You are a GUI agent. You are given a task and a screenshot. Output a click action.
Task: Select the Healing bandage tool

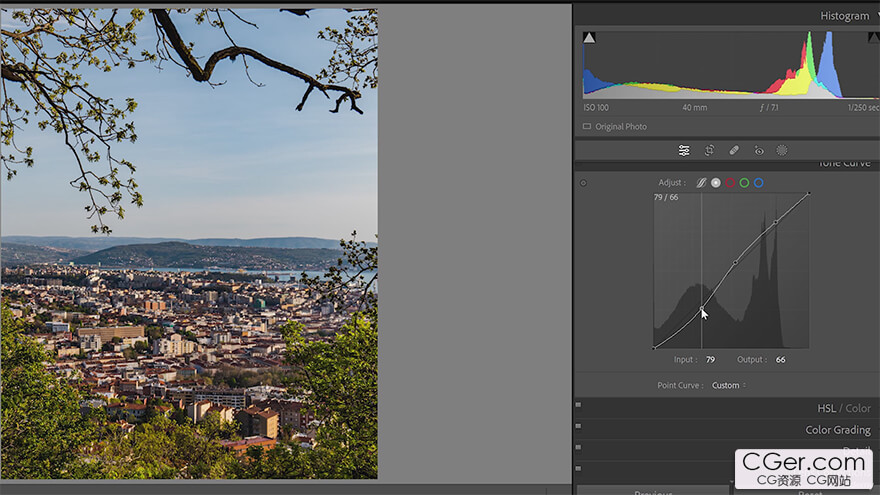(734, 150)
